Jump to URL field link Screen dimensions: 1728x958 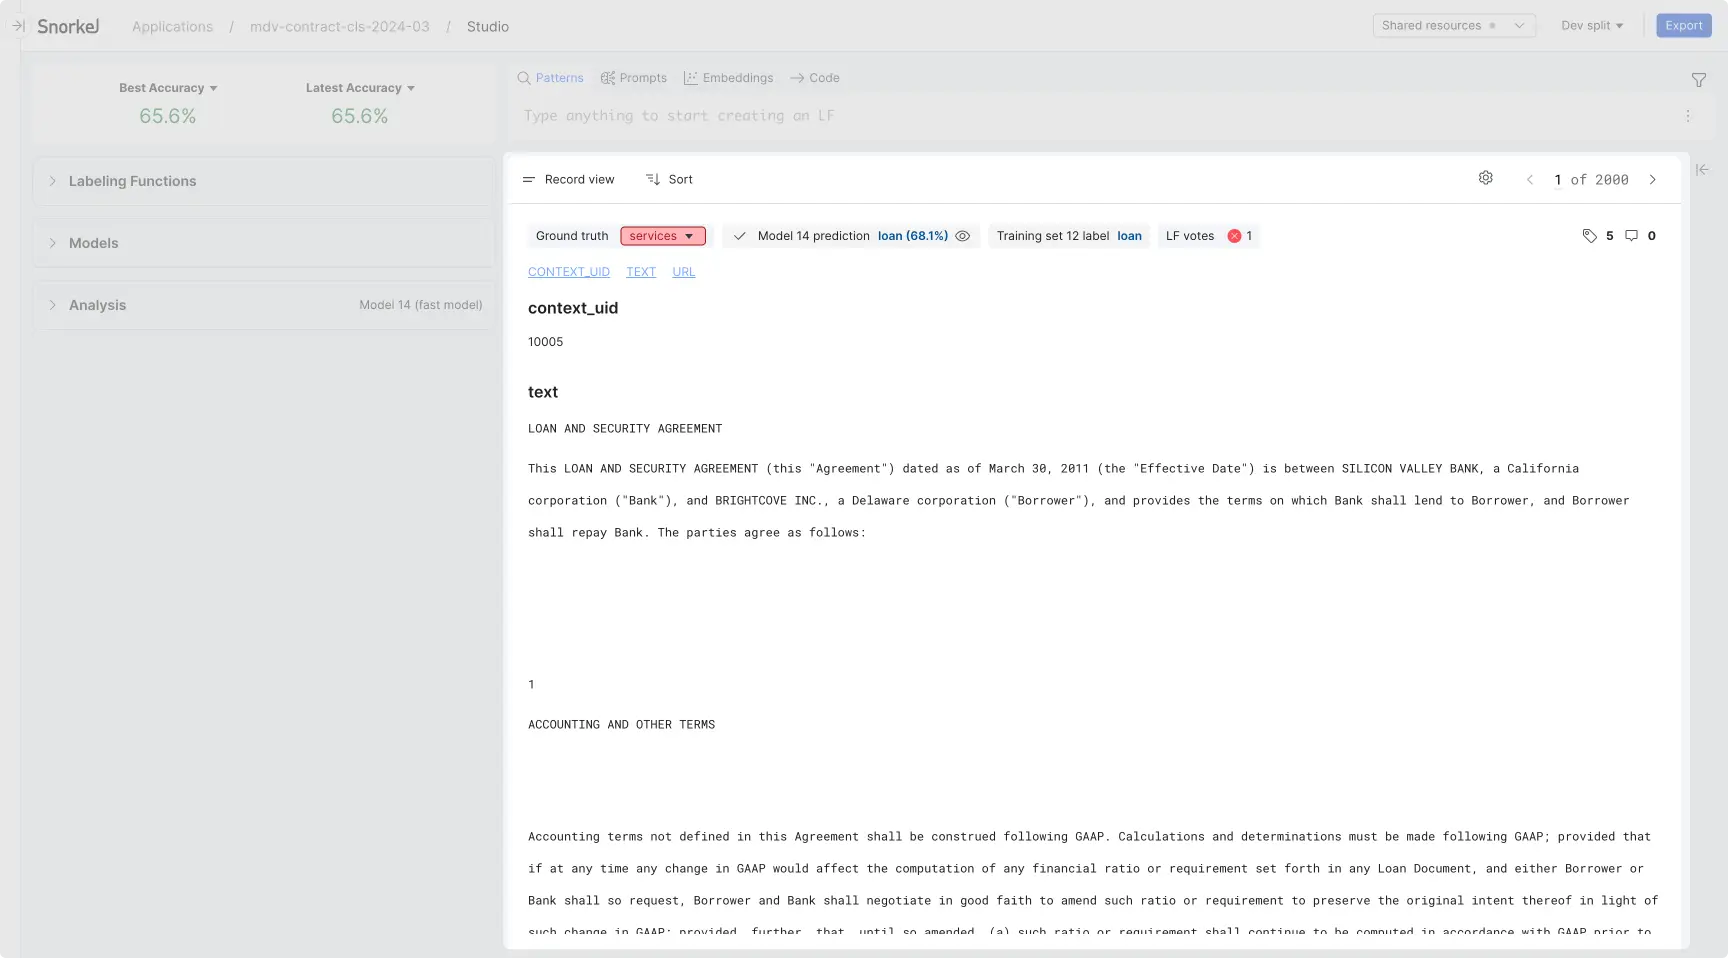coord(684,272)
